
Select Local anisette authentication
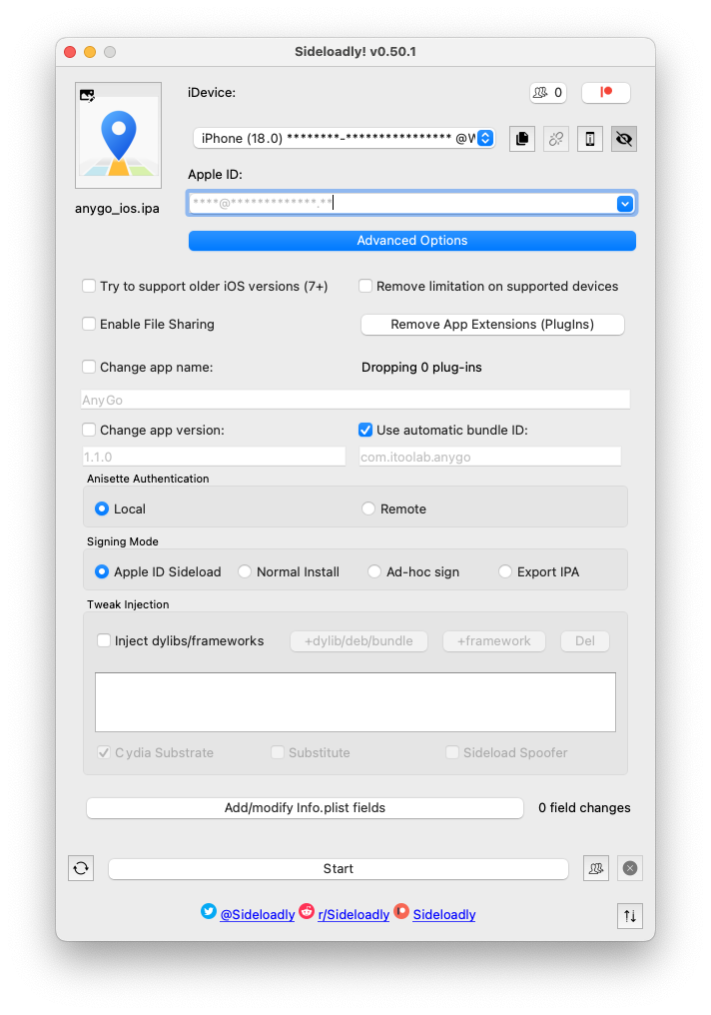[x=102, y=509]
